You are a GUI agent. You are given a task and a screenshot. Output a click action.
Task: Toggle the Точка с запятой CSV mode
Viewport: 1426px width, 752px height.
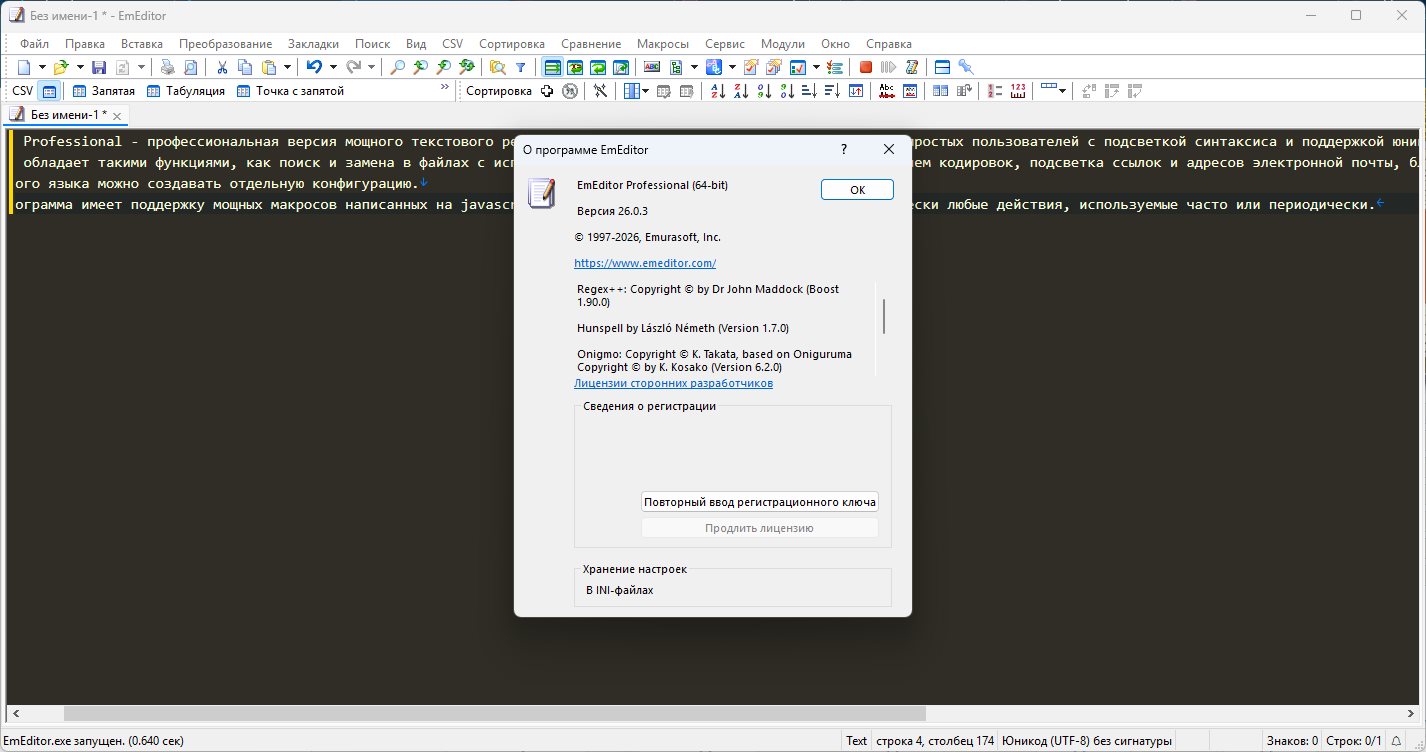tap(290, 91)
